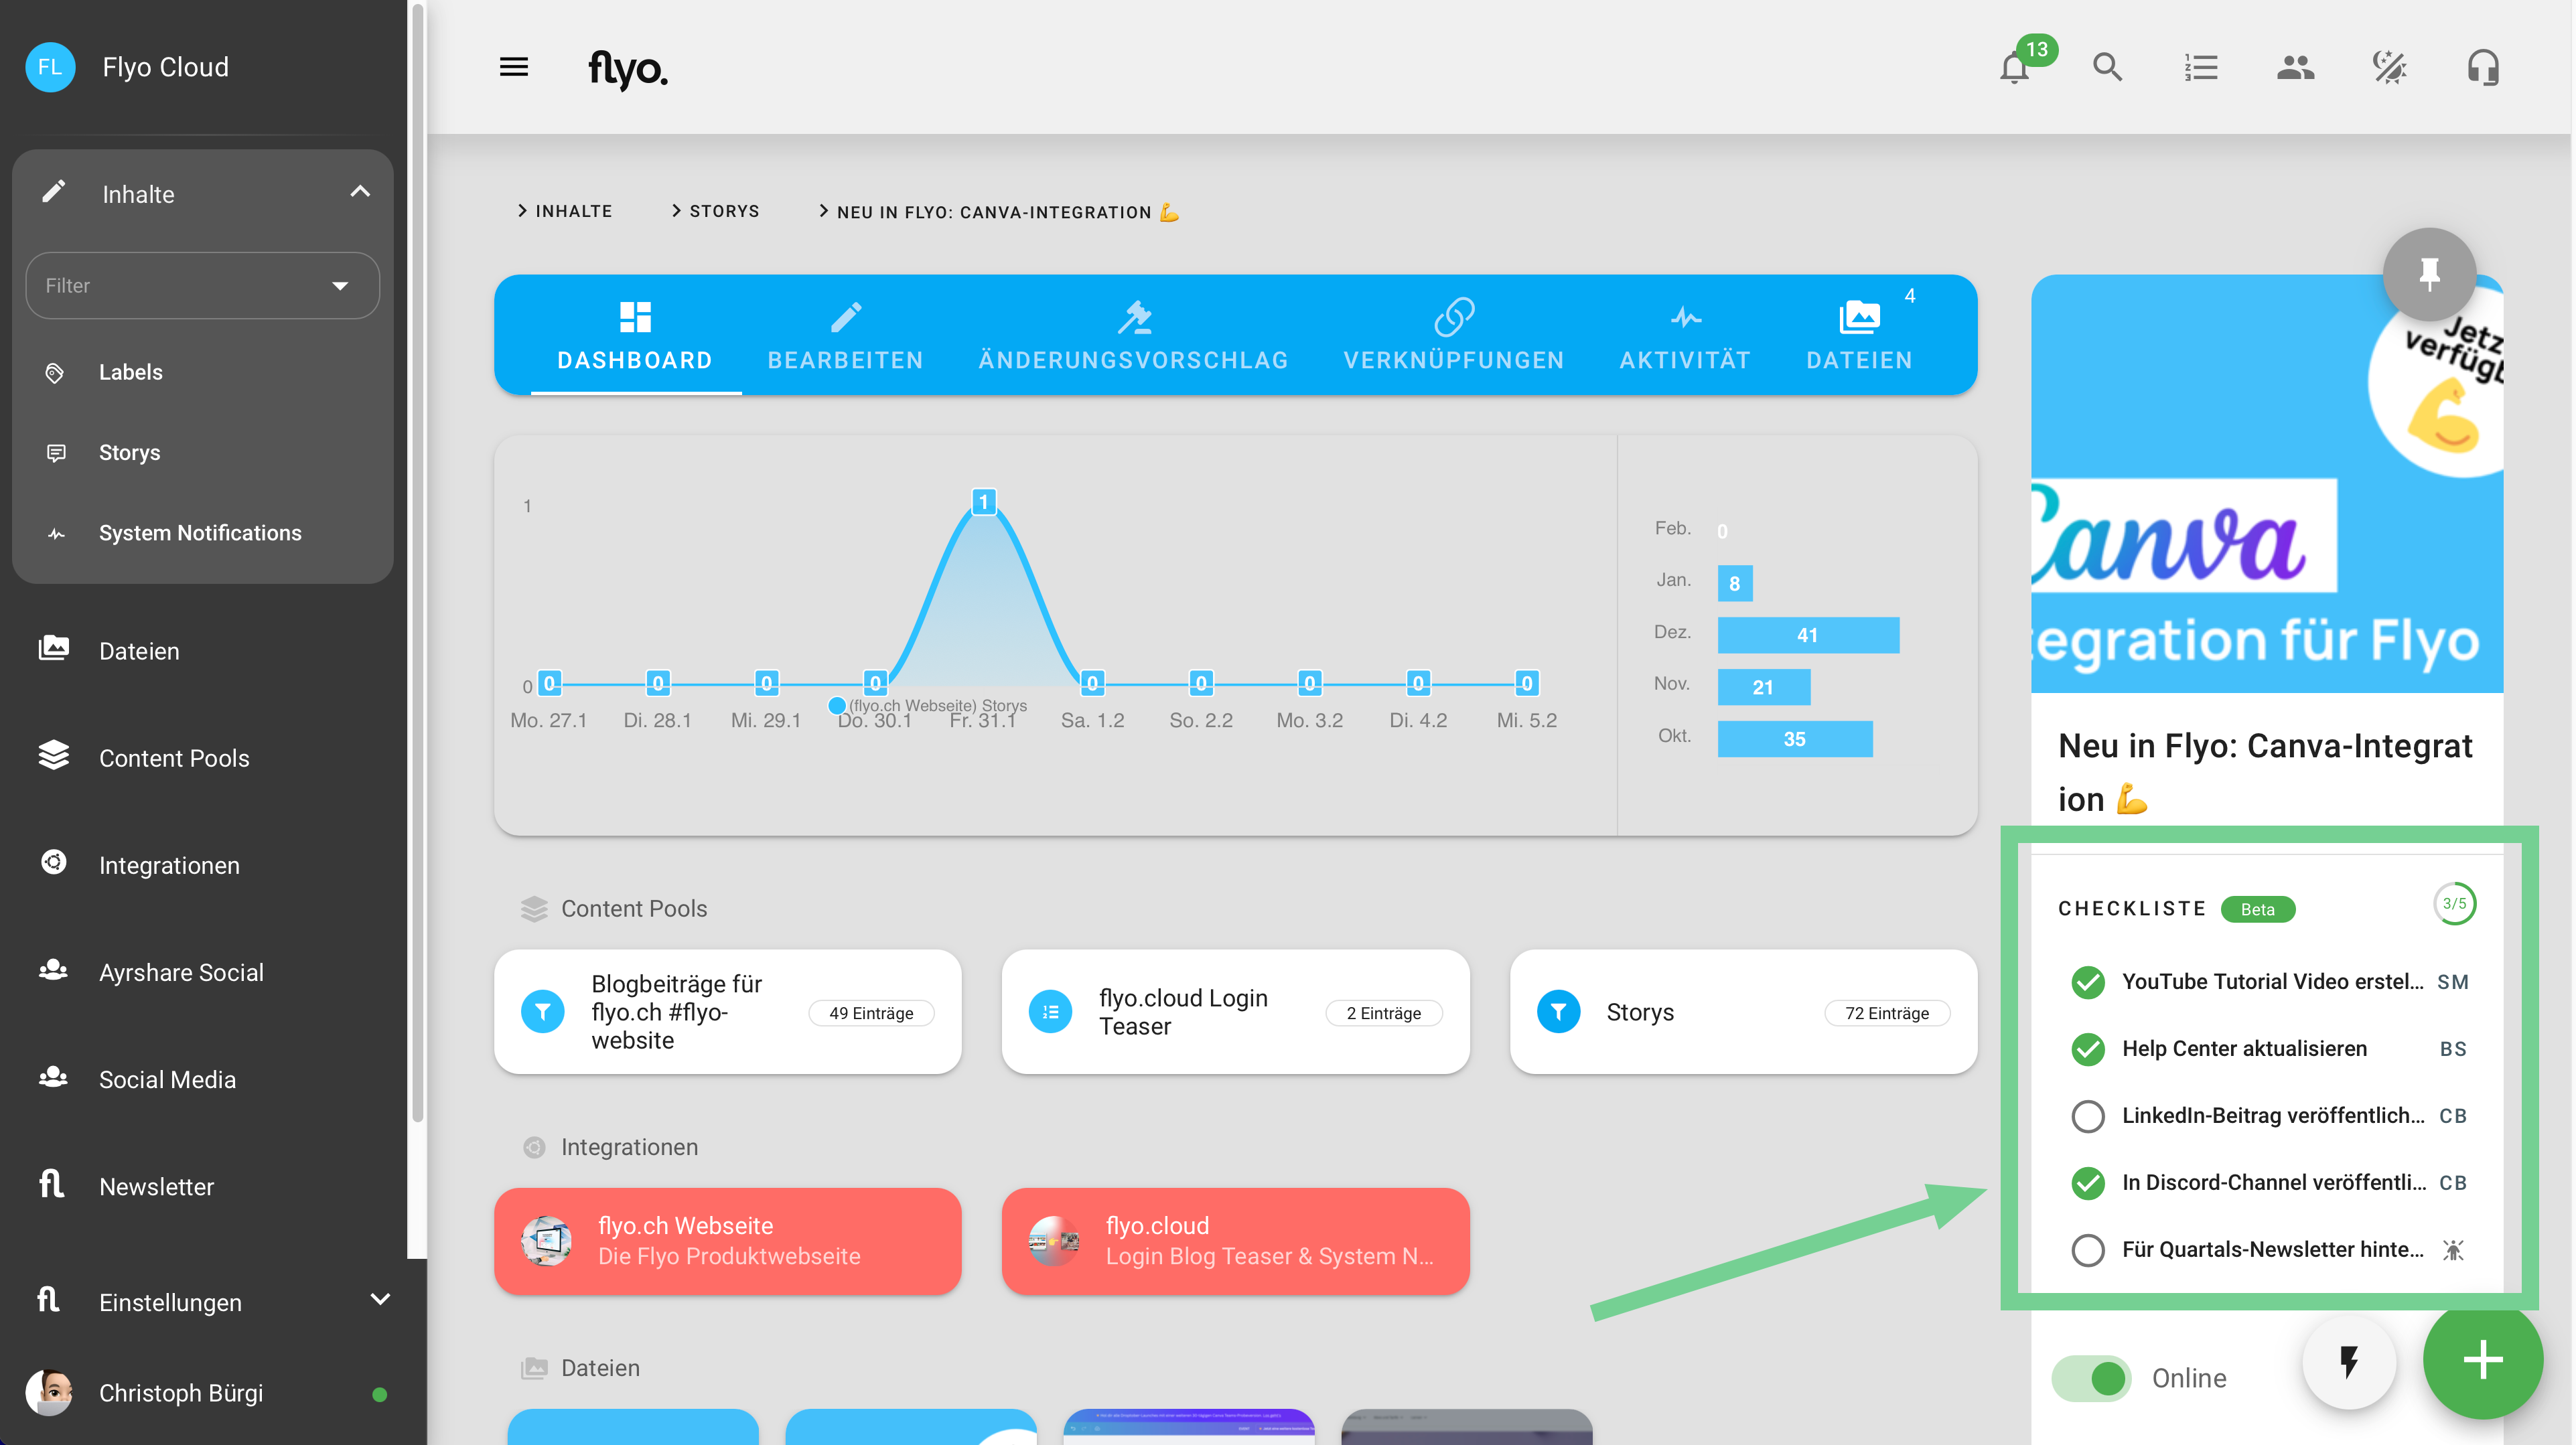The height and width of the screenshot is (1445, 2576).
Task: Open Blogbeiträge für flyo.ch content pool
Action: (x=728, y=1012)
